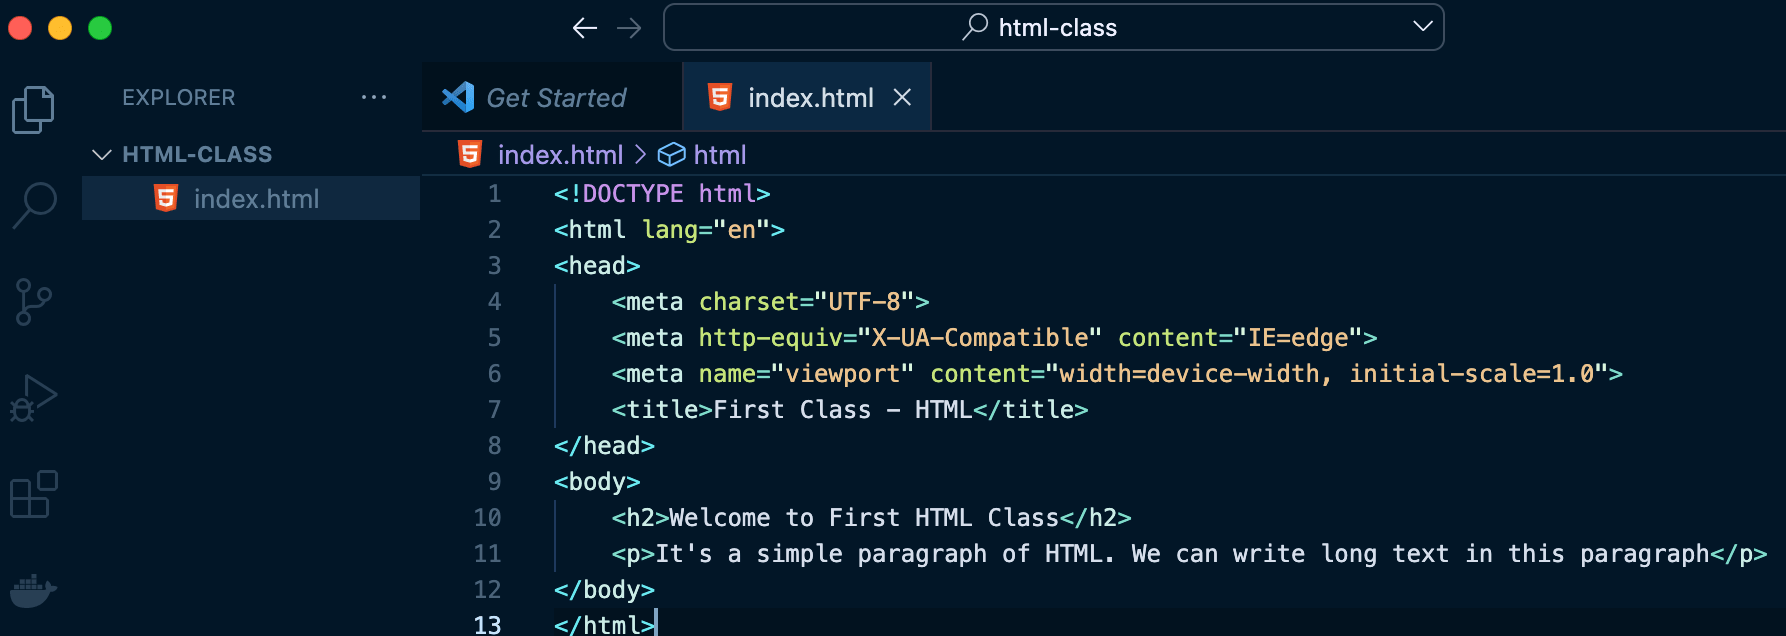The width and height of the screenshot is (1786, 636).
Task: Open the Run and Debug view
Action: pyautogui.click(x=33, y=398)
